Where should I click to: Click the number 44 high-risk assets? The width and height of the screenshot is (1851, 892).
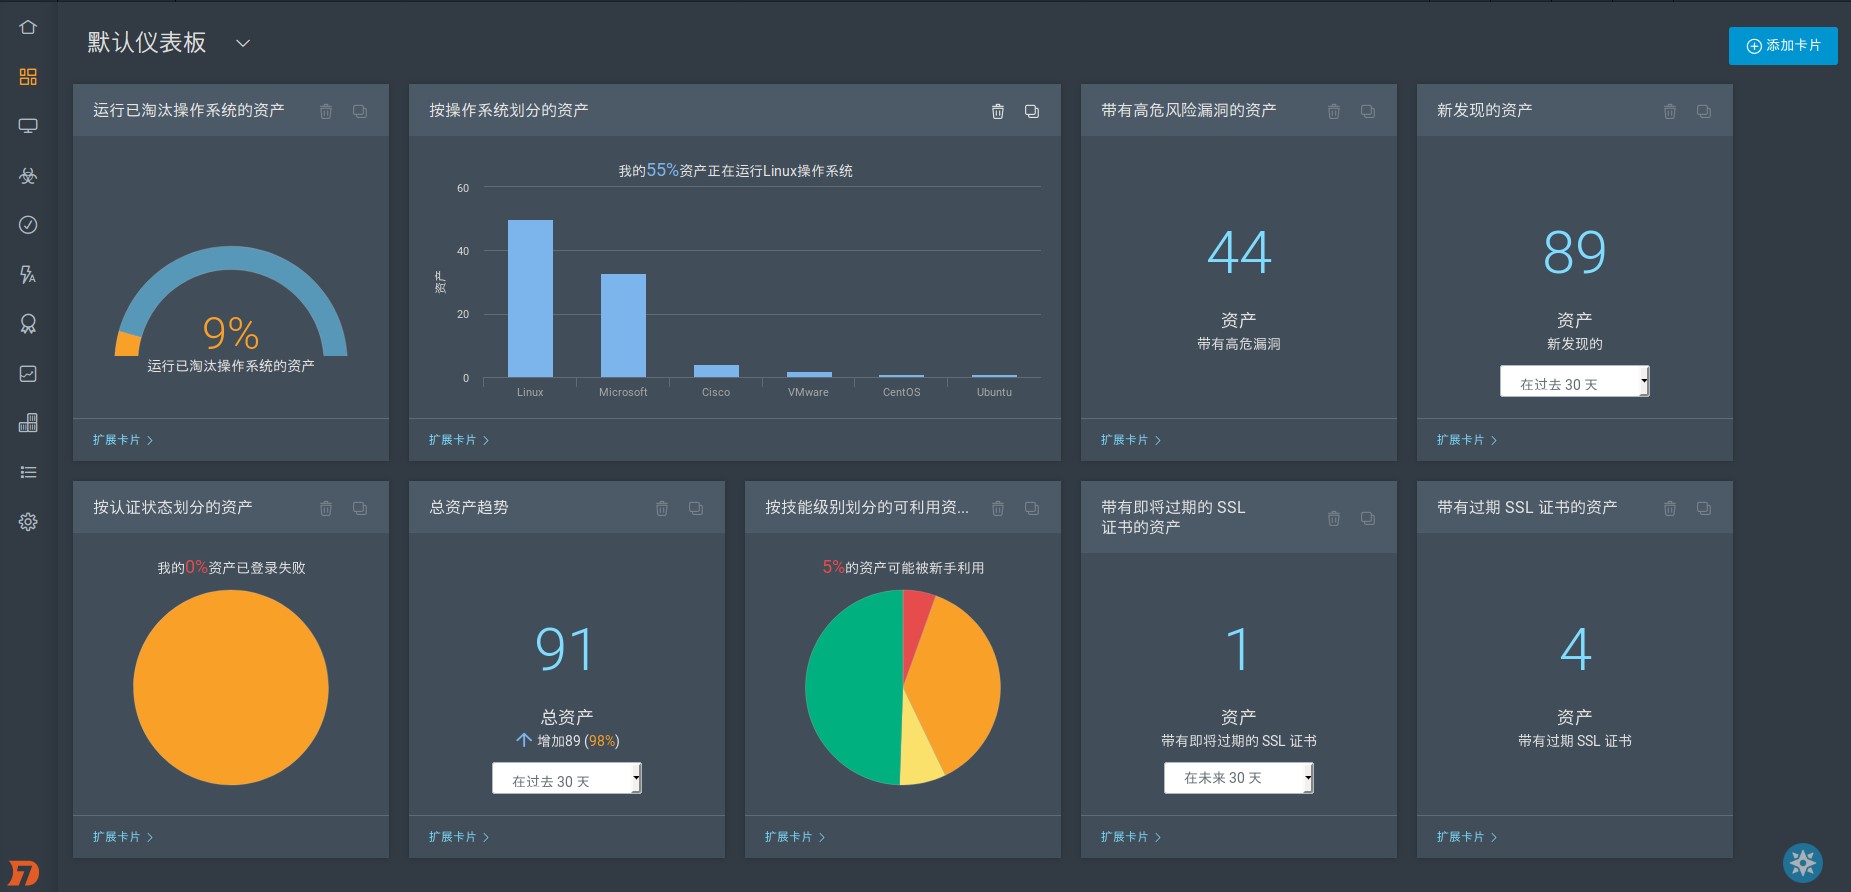click(x=1239, y=252)
